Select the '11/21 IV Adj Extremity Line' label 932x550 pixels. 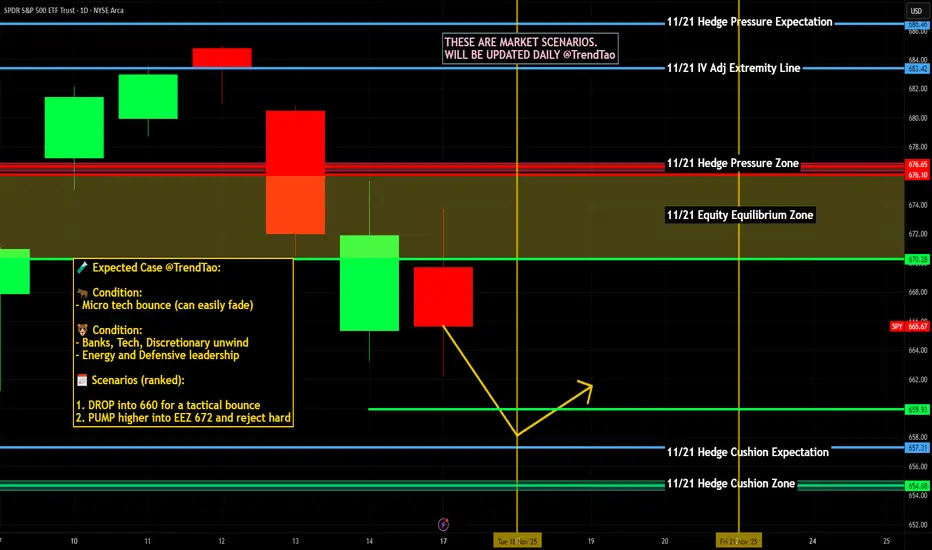(733, 68)
